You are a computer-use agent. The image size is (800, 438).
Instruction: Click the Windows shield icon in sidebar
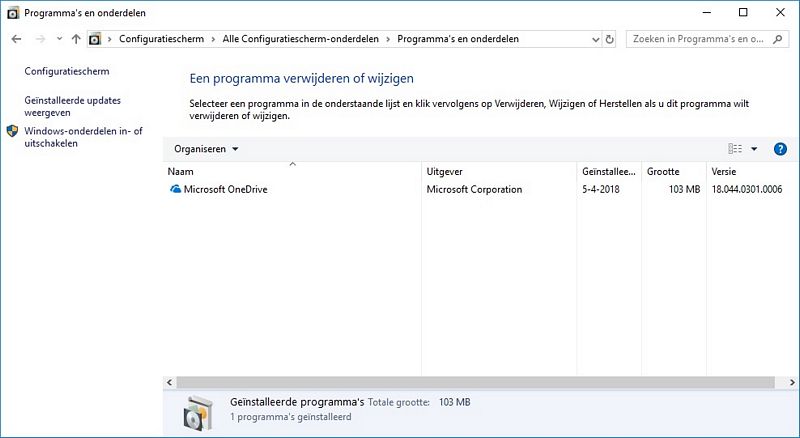[12, 131]
